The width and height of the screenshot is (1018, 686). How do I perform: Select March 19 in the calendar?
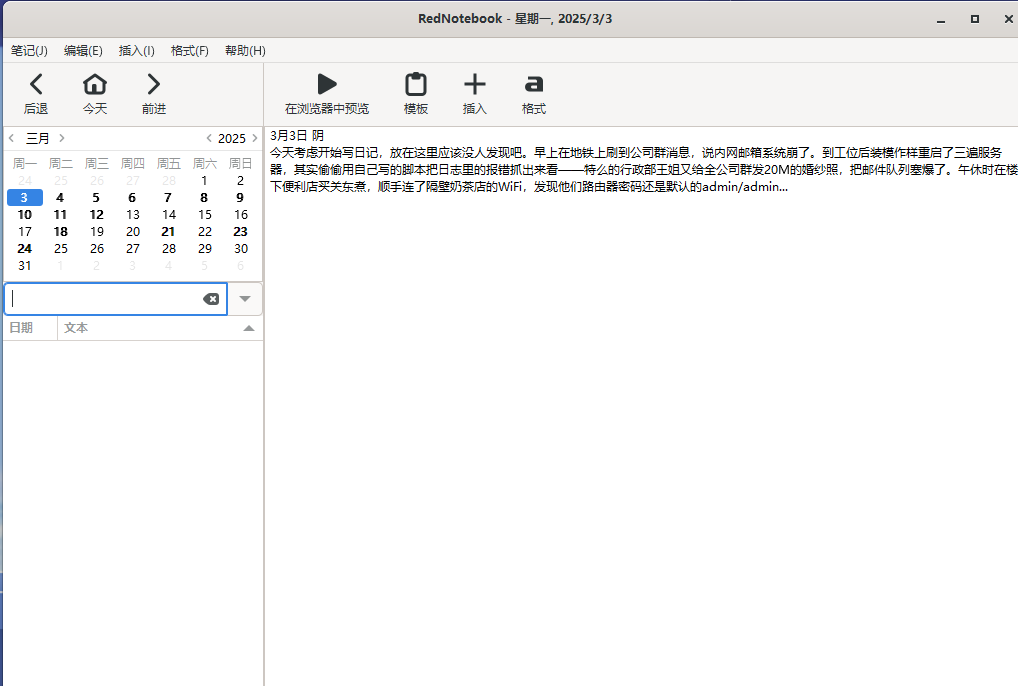[96, 232]
